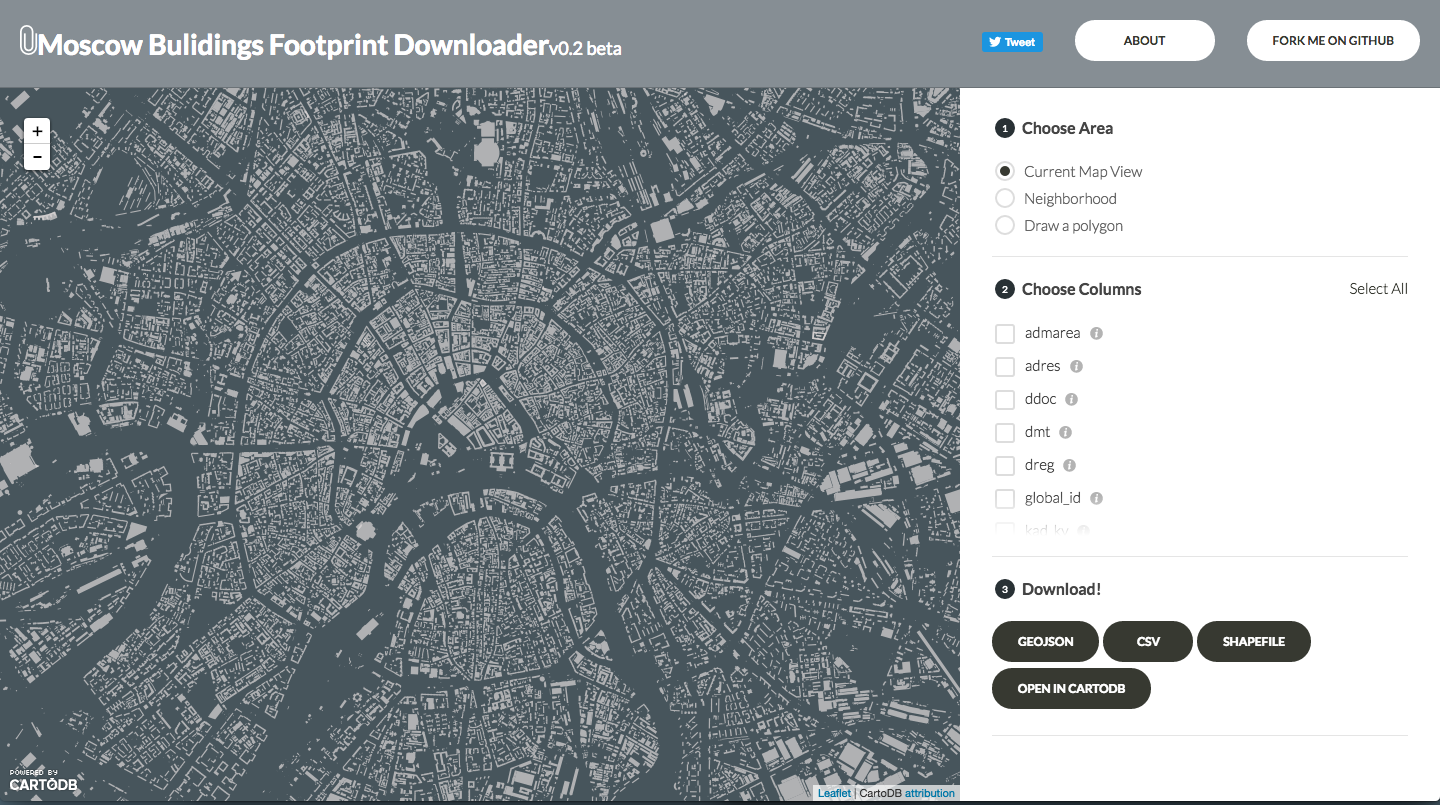
Task: Click the Choose Area heading
Action: (x=1067, y=128)
